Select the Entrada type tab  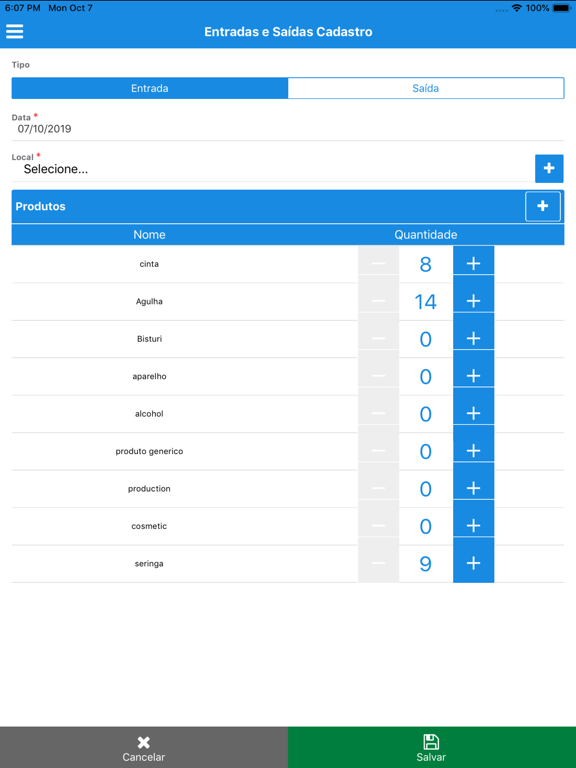tap(150, 88)
